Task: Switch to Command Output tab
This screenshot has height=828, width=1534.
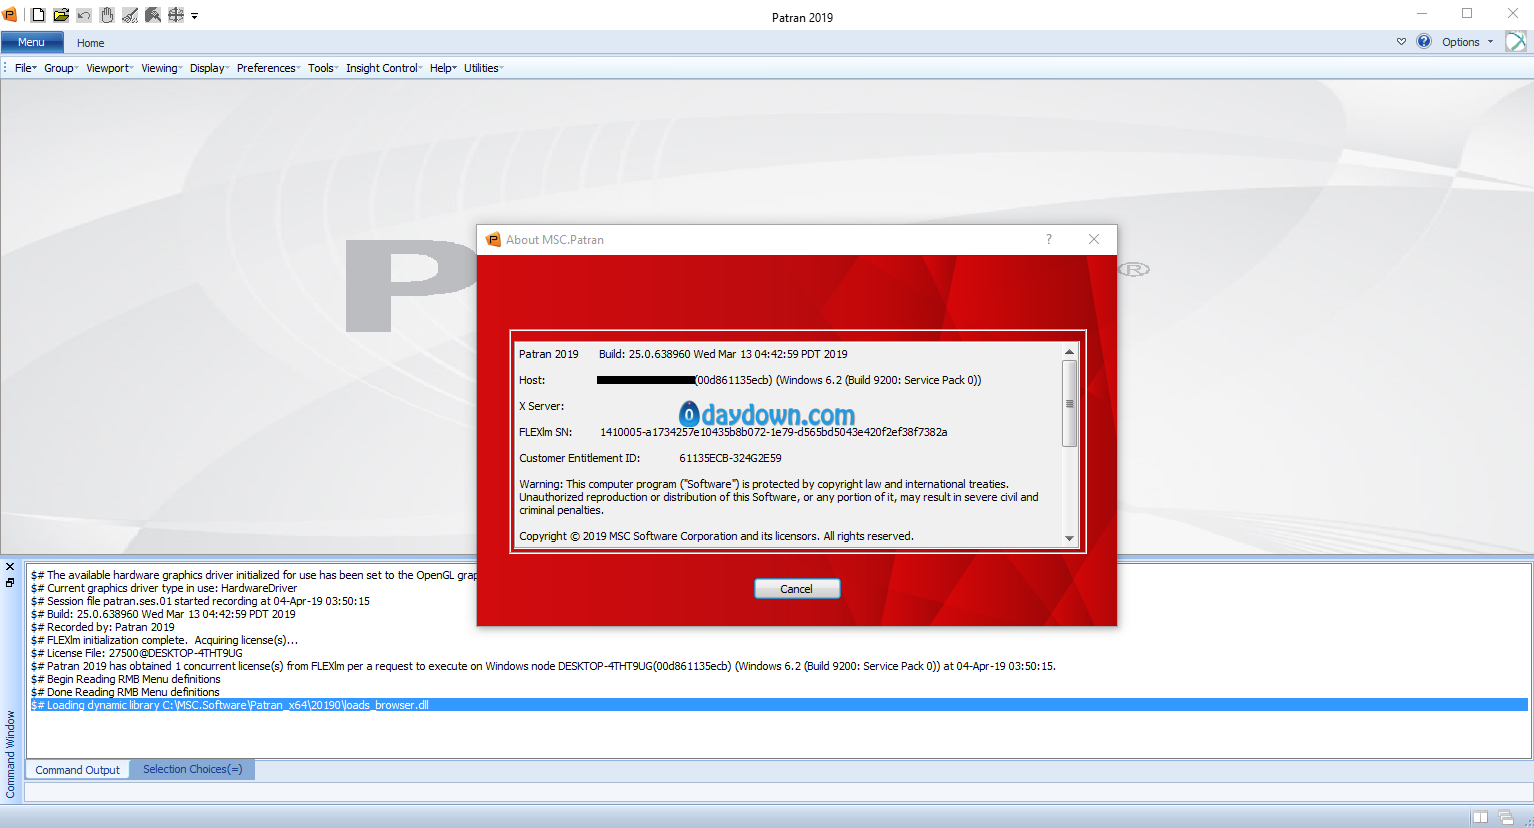Action: click(x=77, y=770)
